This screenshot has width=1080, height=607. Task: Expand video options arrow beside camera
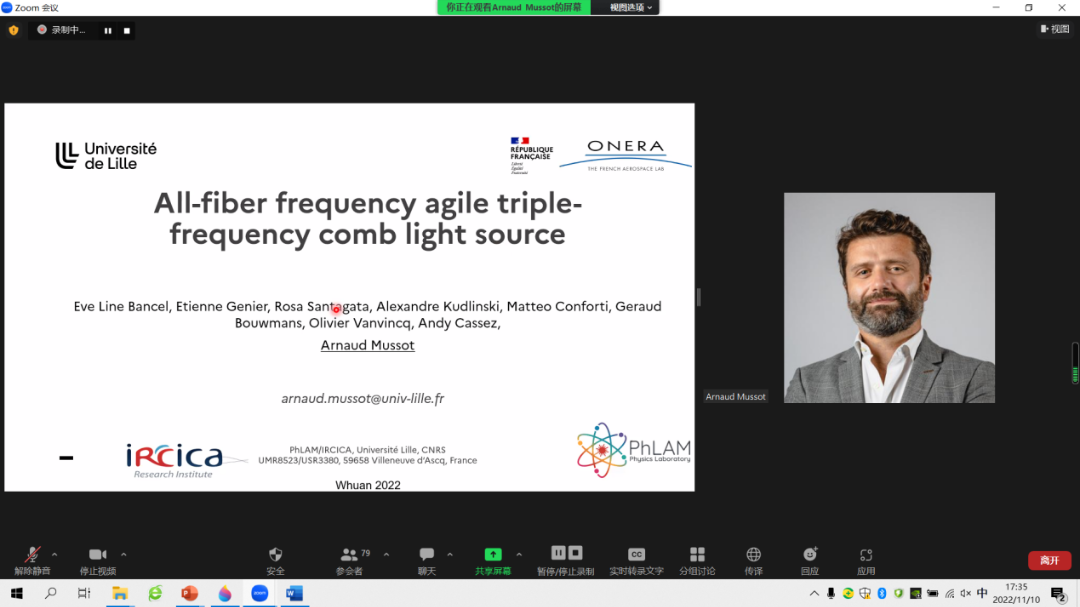pos(123,554)
